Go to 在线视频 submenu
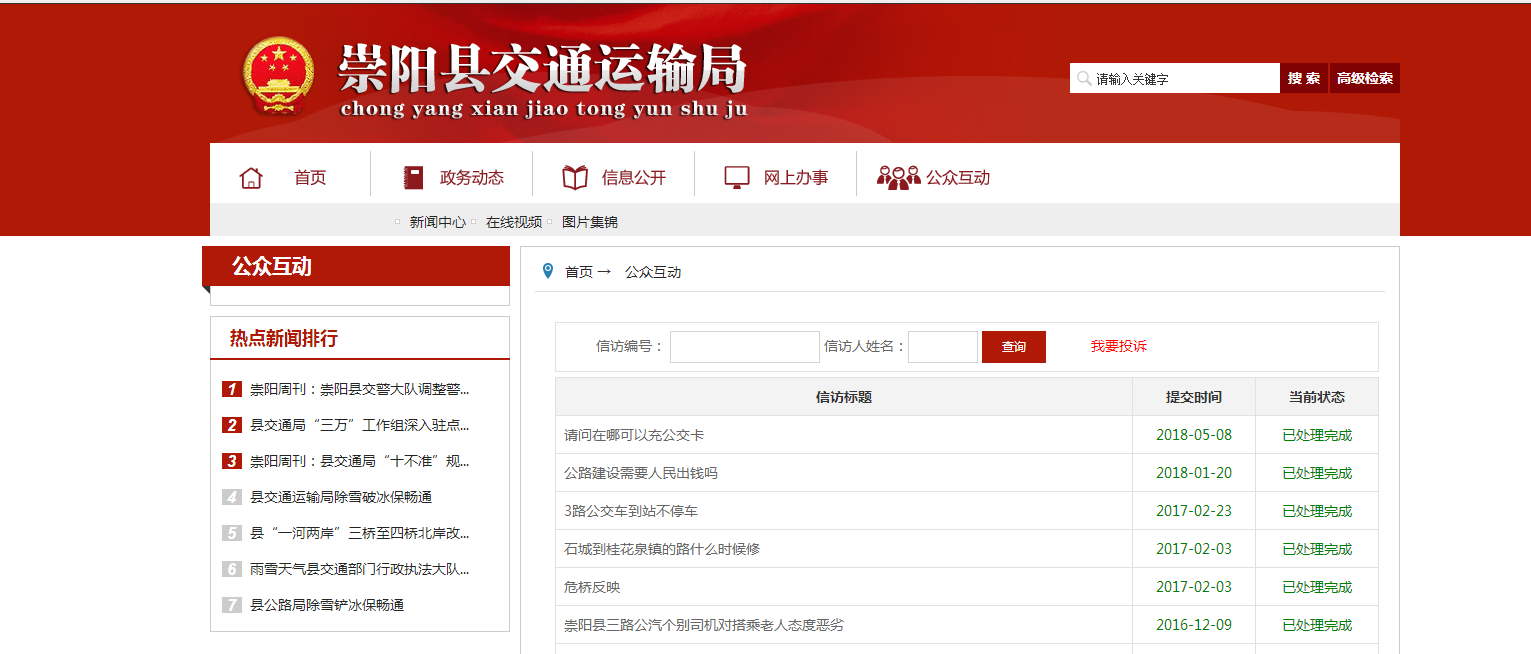The width and height of the screenshot is (1531, 654). [x=514, y=222]
